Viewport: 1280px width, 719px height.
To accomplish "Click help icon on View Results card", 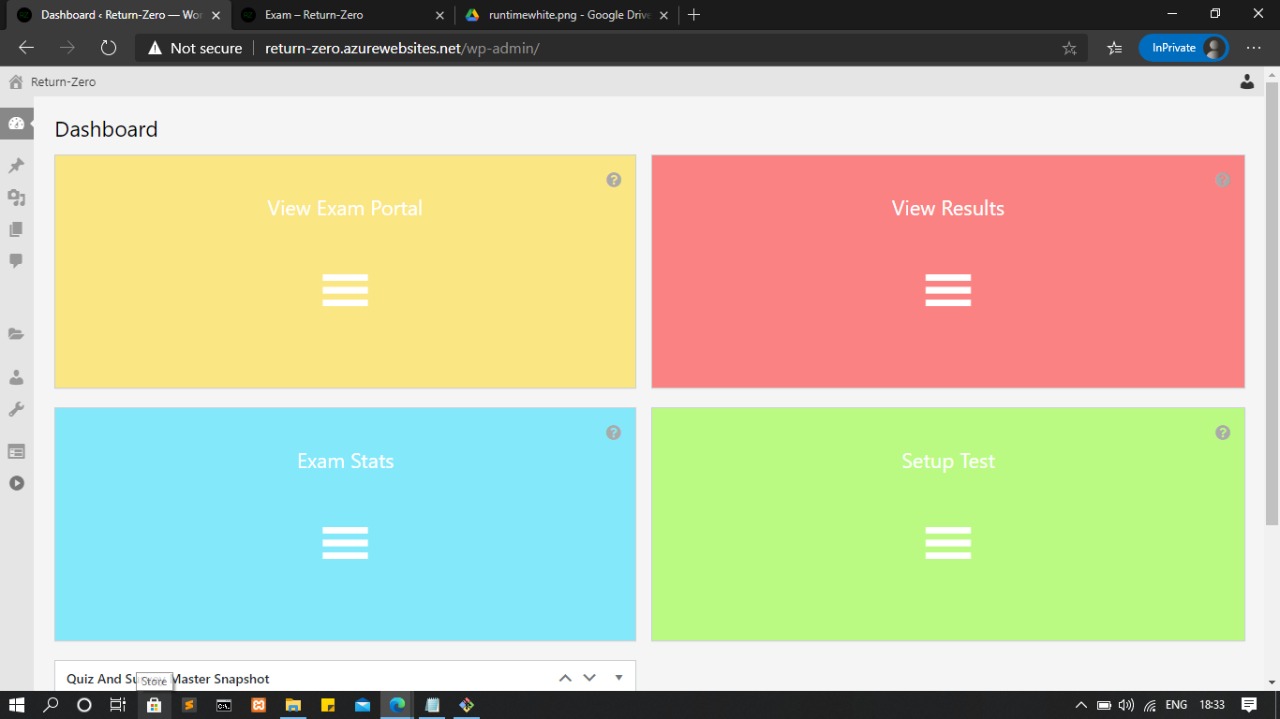I will point(1222,180).
